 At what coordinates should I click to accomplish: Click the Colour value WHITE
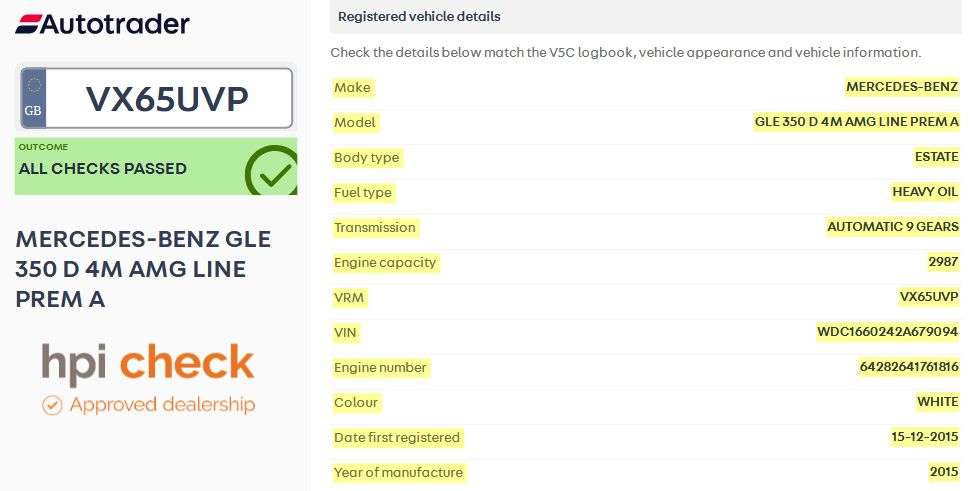click(937, 402)
